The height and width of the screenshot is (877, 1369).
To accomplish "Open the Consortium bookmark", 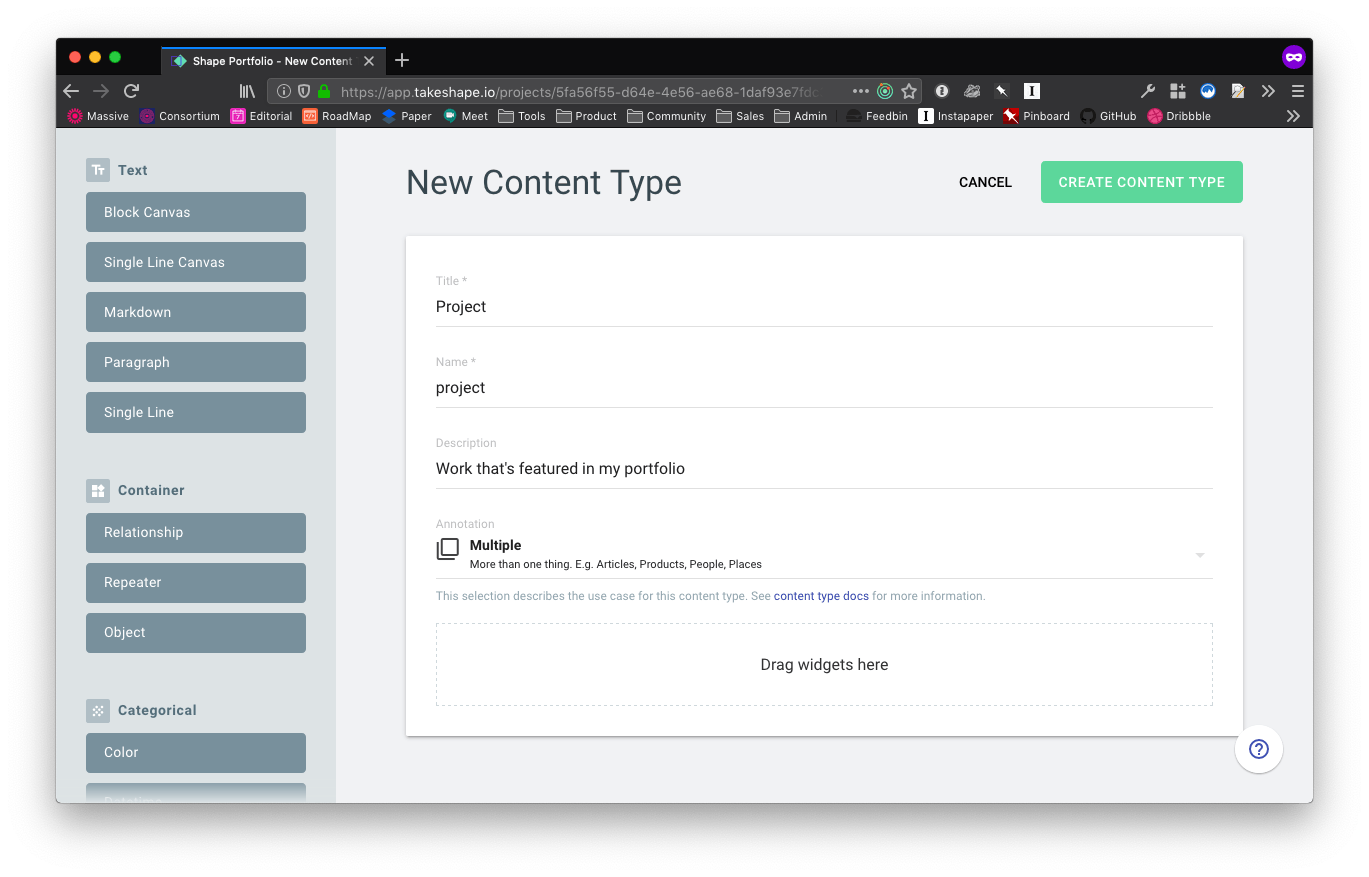I will (180, 116).
